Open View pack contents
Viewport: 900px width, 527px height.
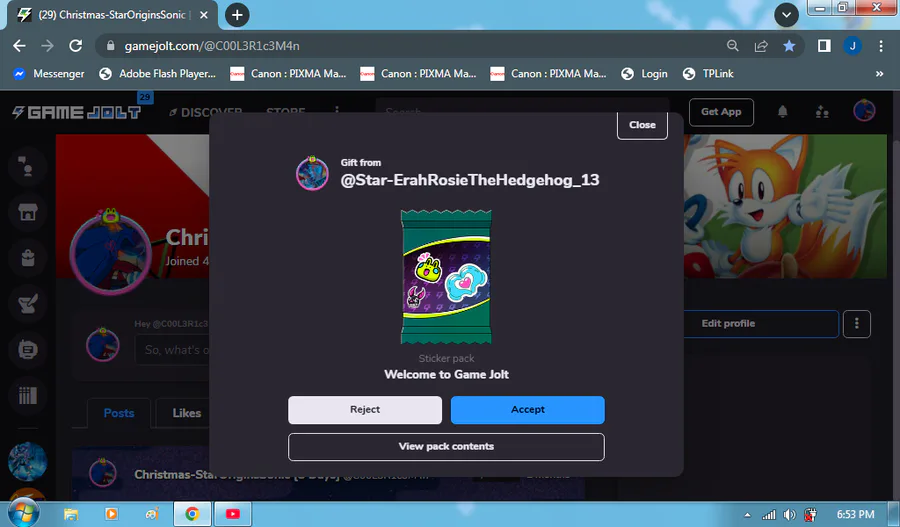coord(446,447)
